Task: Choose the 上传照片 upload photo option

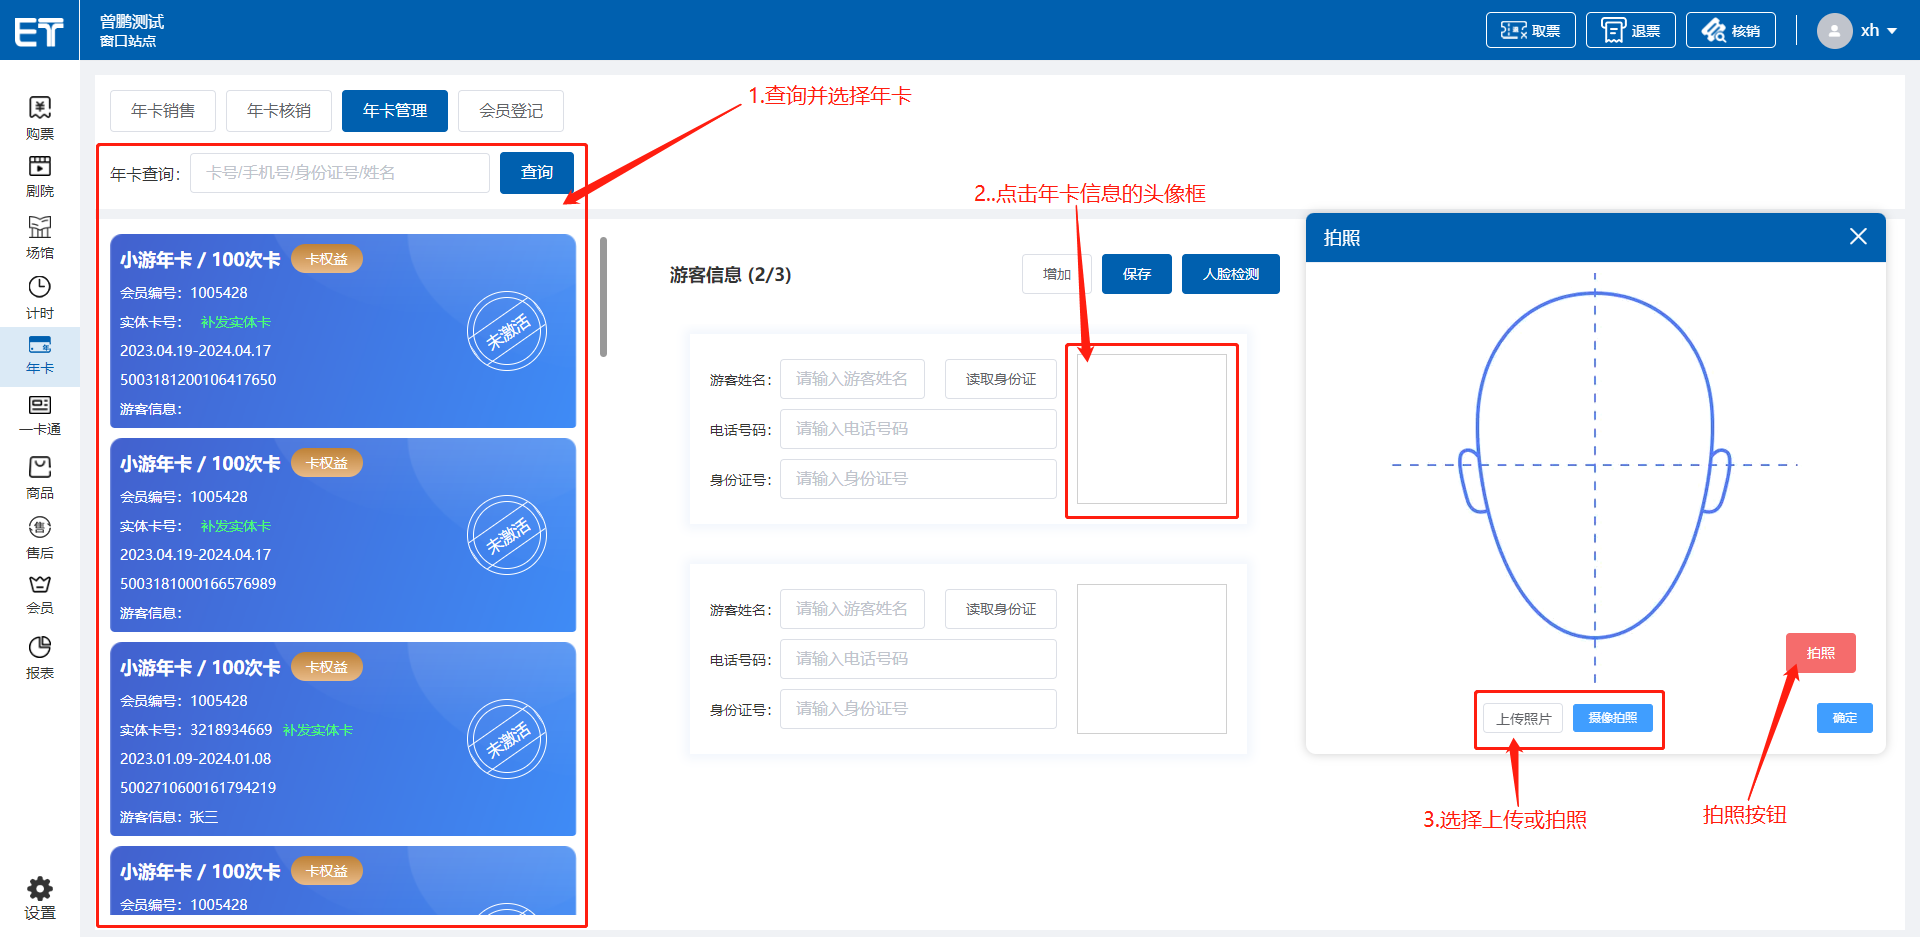Action: coord(1523,719)
